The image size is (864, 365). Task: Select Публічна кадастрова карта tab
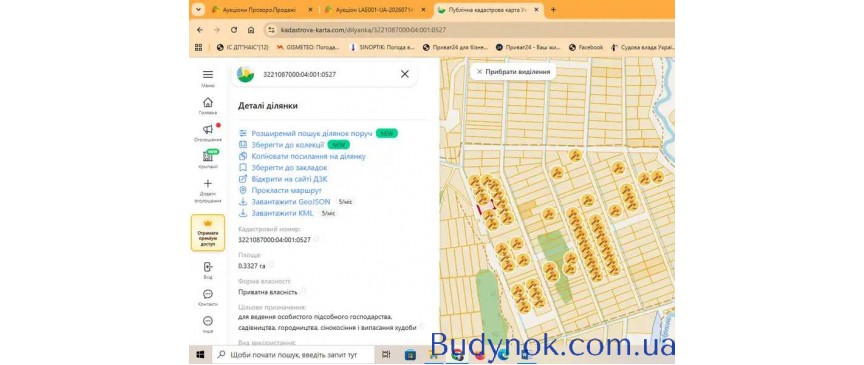[487, 9]
